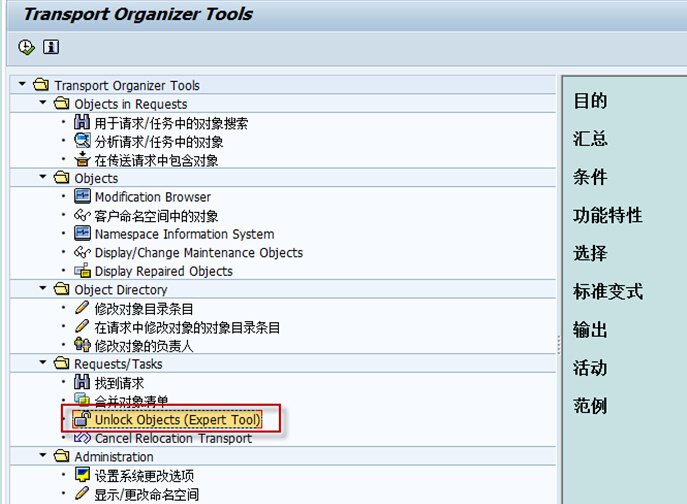
Task: Click glasses icon beside 客户命名空间中的对象
Action: point(82,215)
